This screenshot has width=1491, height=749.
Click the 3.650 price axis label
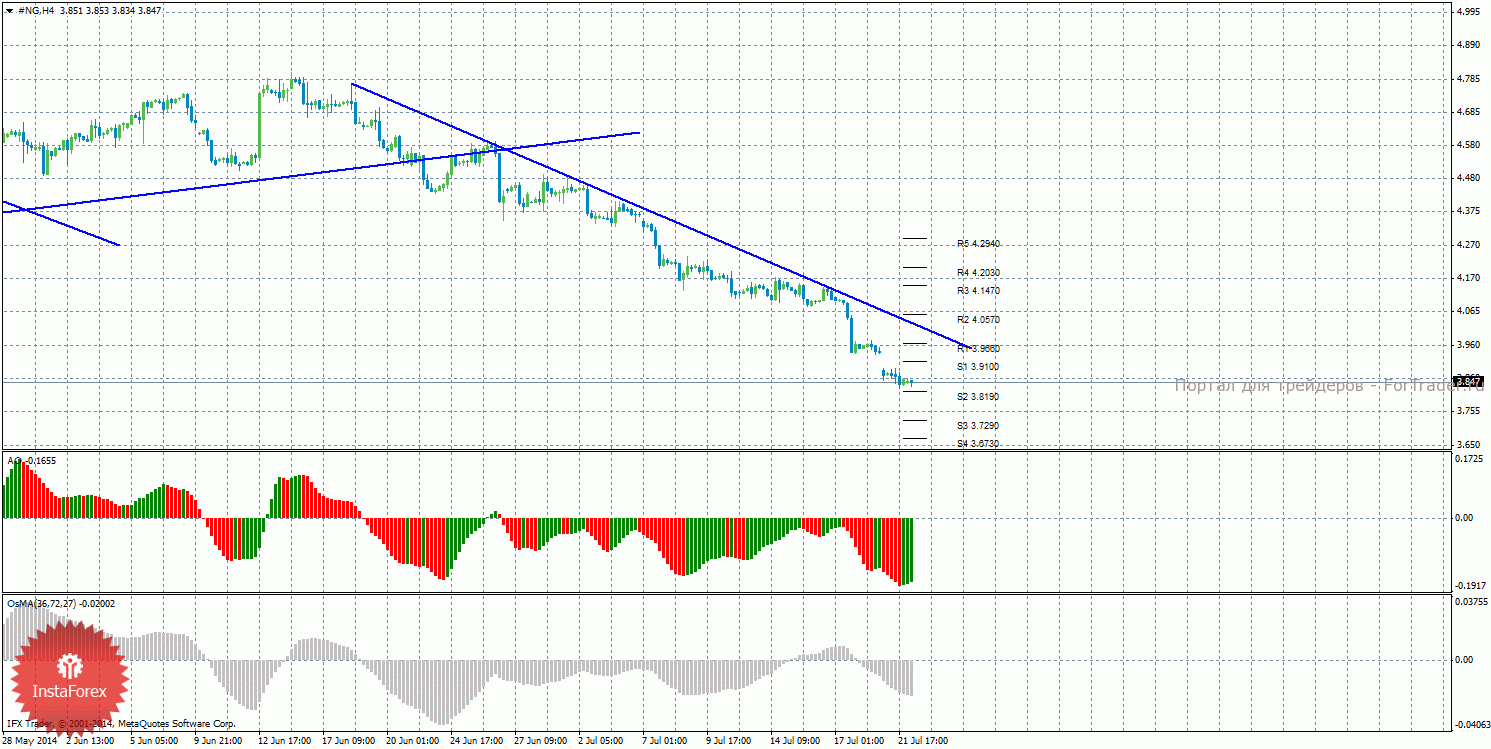(1468, 444)
